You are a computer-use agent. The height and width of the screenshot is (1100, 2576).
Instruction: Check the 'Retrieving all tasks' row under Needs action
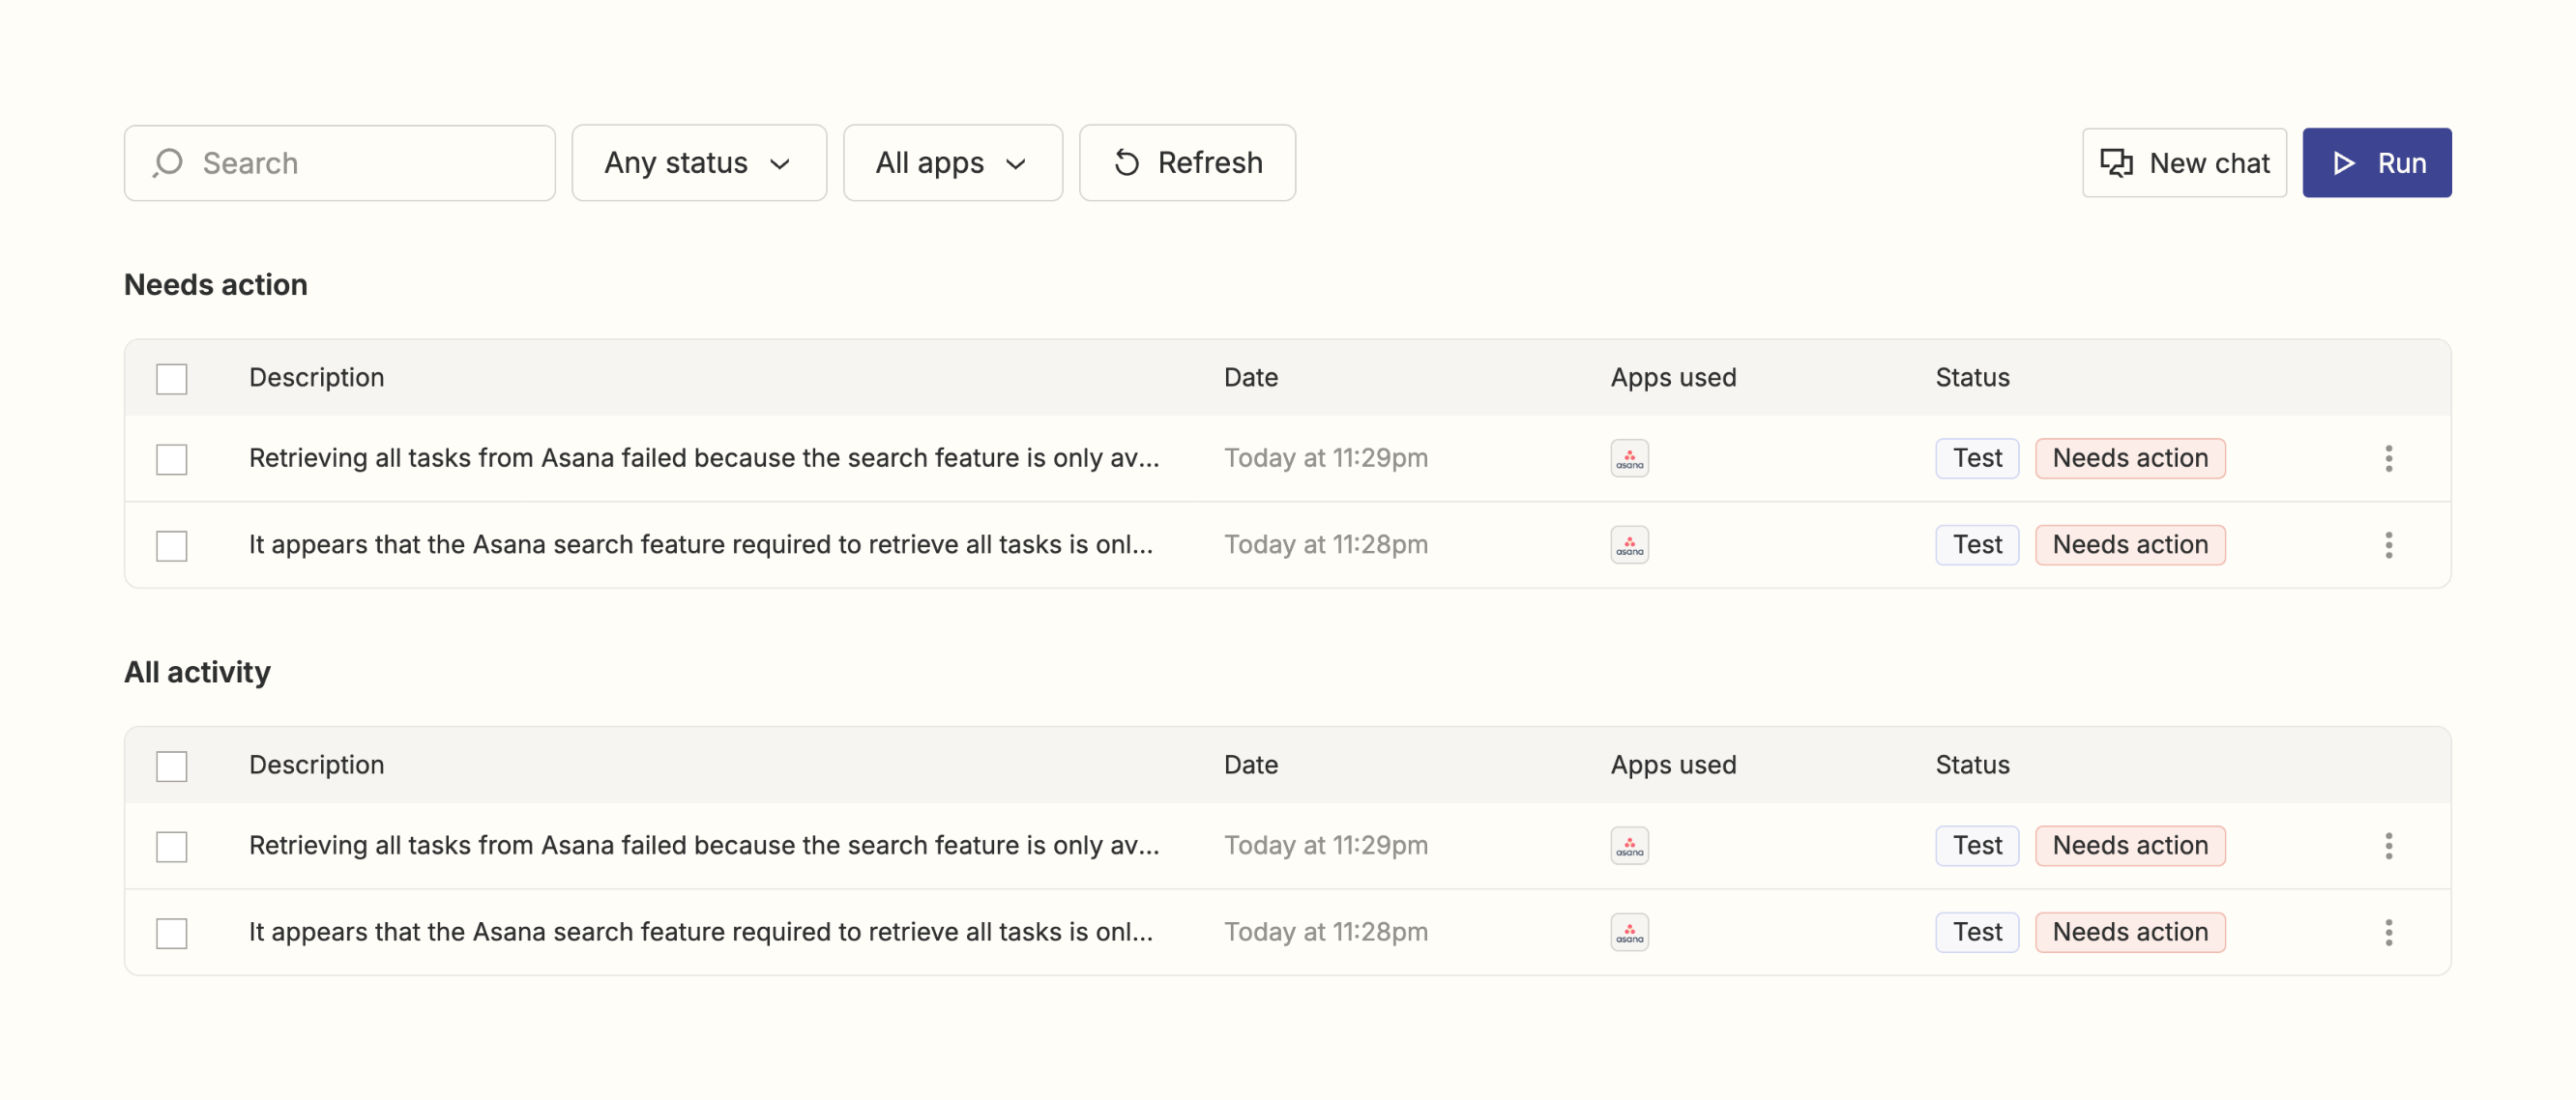[172, 459]
